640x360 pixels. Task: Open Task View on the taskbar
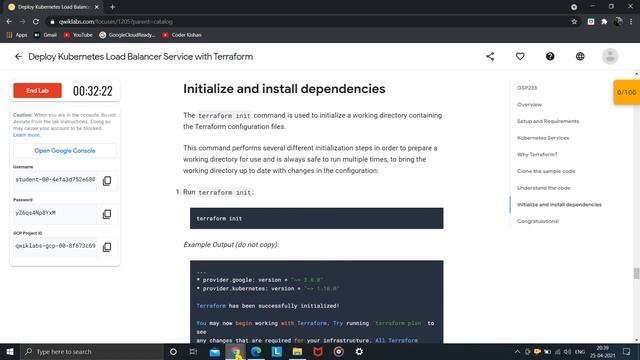193,351
